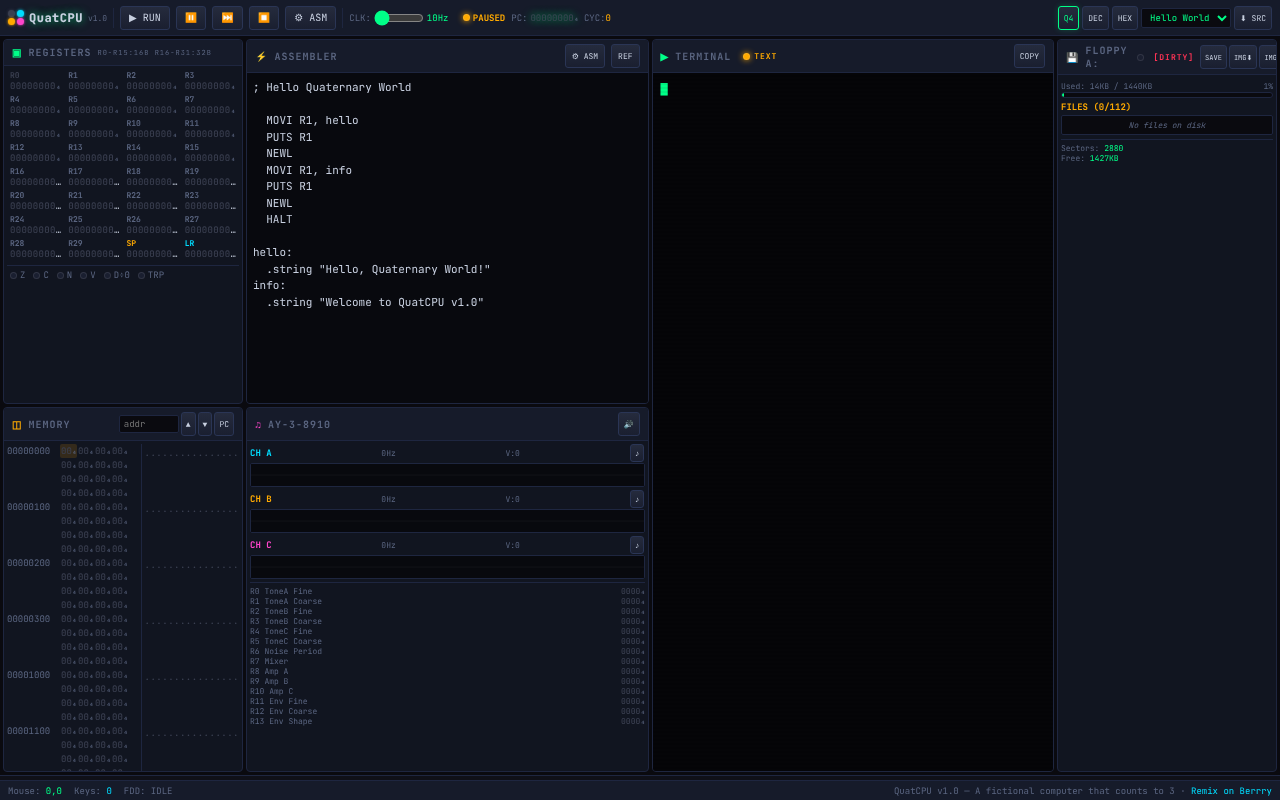Click the floppy disk usage progress bar

coord(1167,95)
